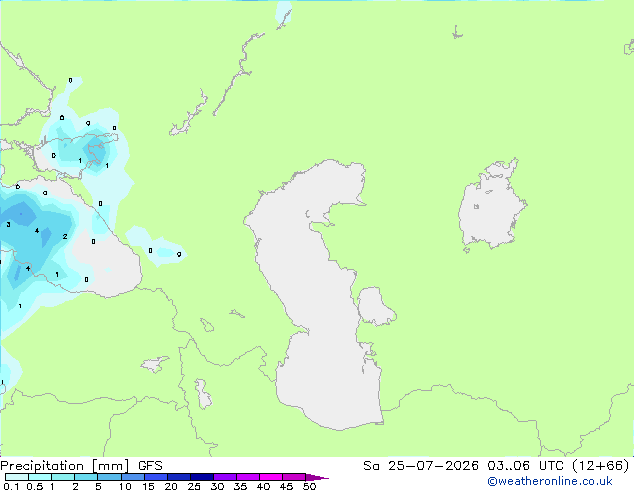Click the precipitation value 2 on map

pyautogui.click(x=65, y=237)
